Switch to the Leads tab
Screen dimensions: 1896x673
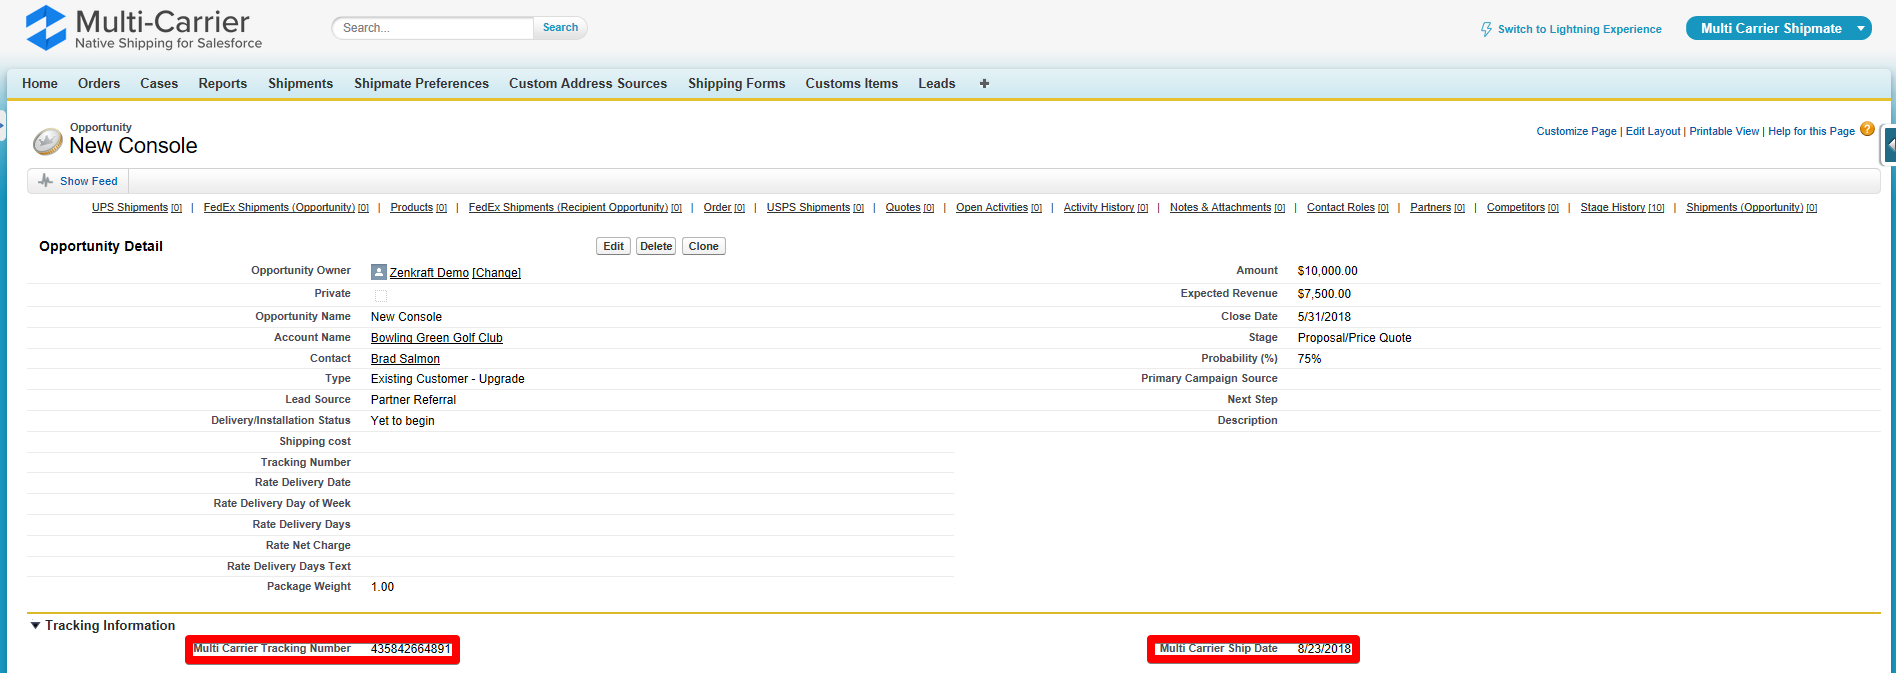point(937,84)
